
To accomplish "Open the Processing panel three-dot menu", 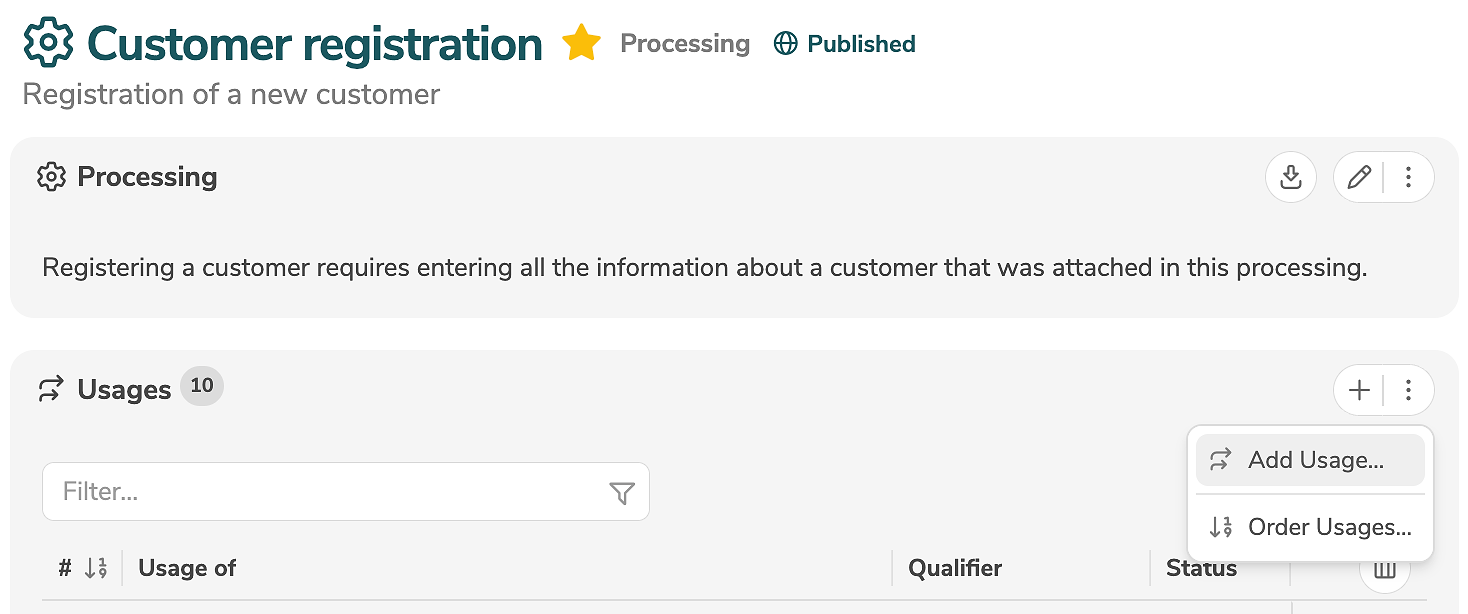I will click(x=1408, y=178).
